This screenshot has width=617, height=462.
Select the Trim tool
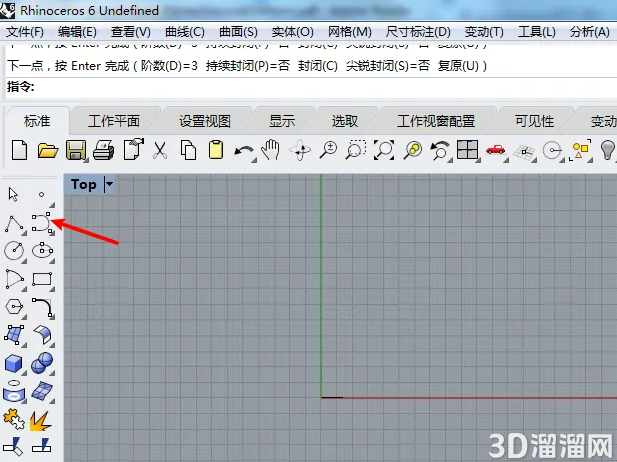pos(13,446)
